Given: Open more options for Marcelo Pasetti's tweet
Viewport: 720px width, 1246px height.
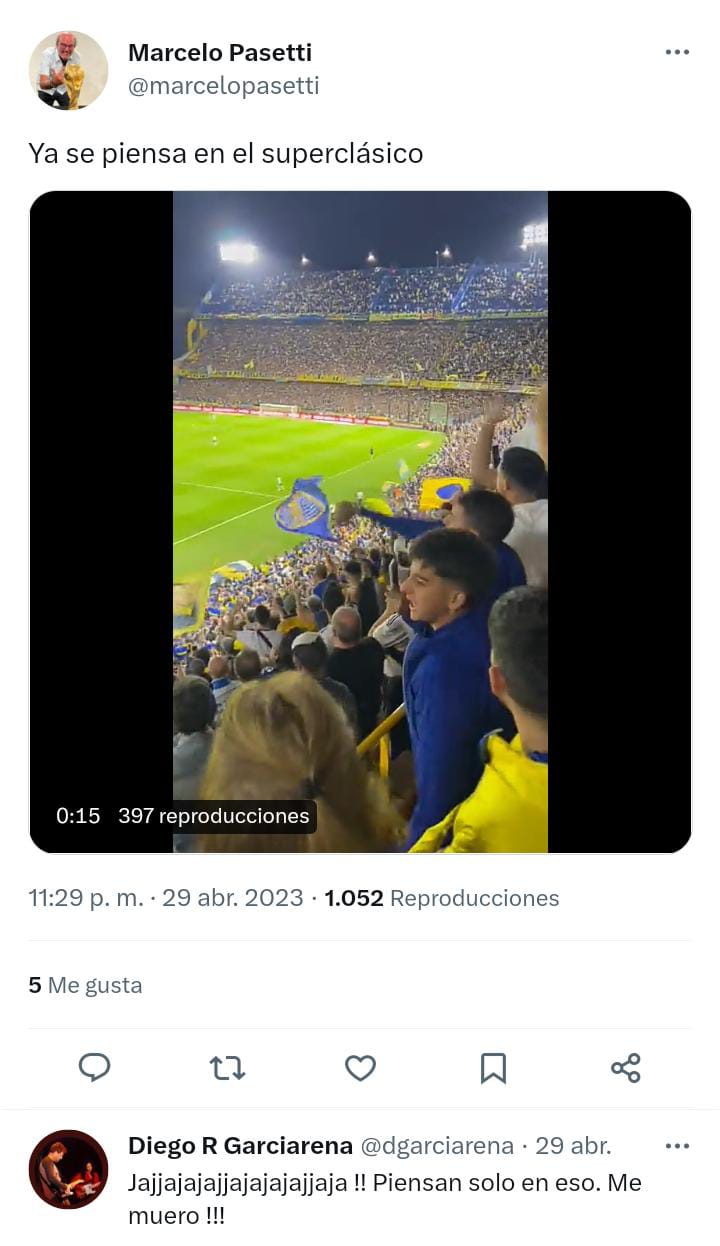Looking at the screenshot, I should coord(677,52).
